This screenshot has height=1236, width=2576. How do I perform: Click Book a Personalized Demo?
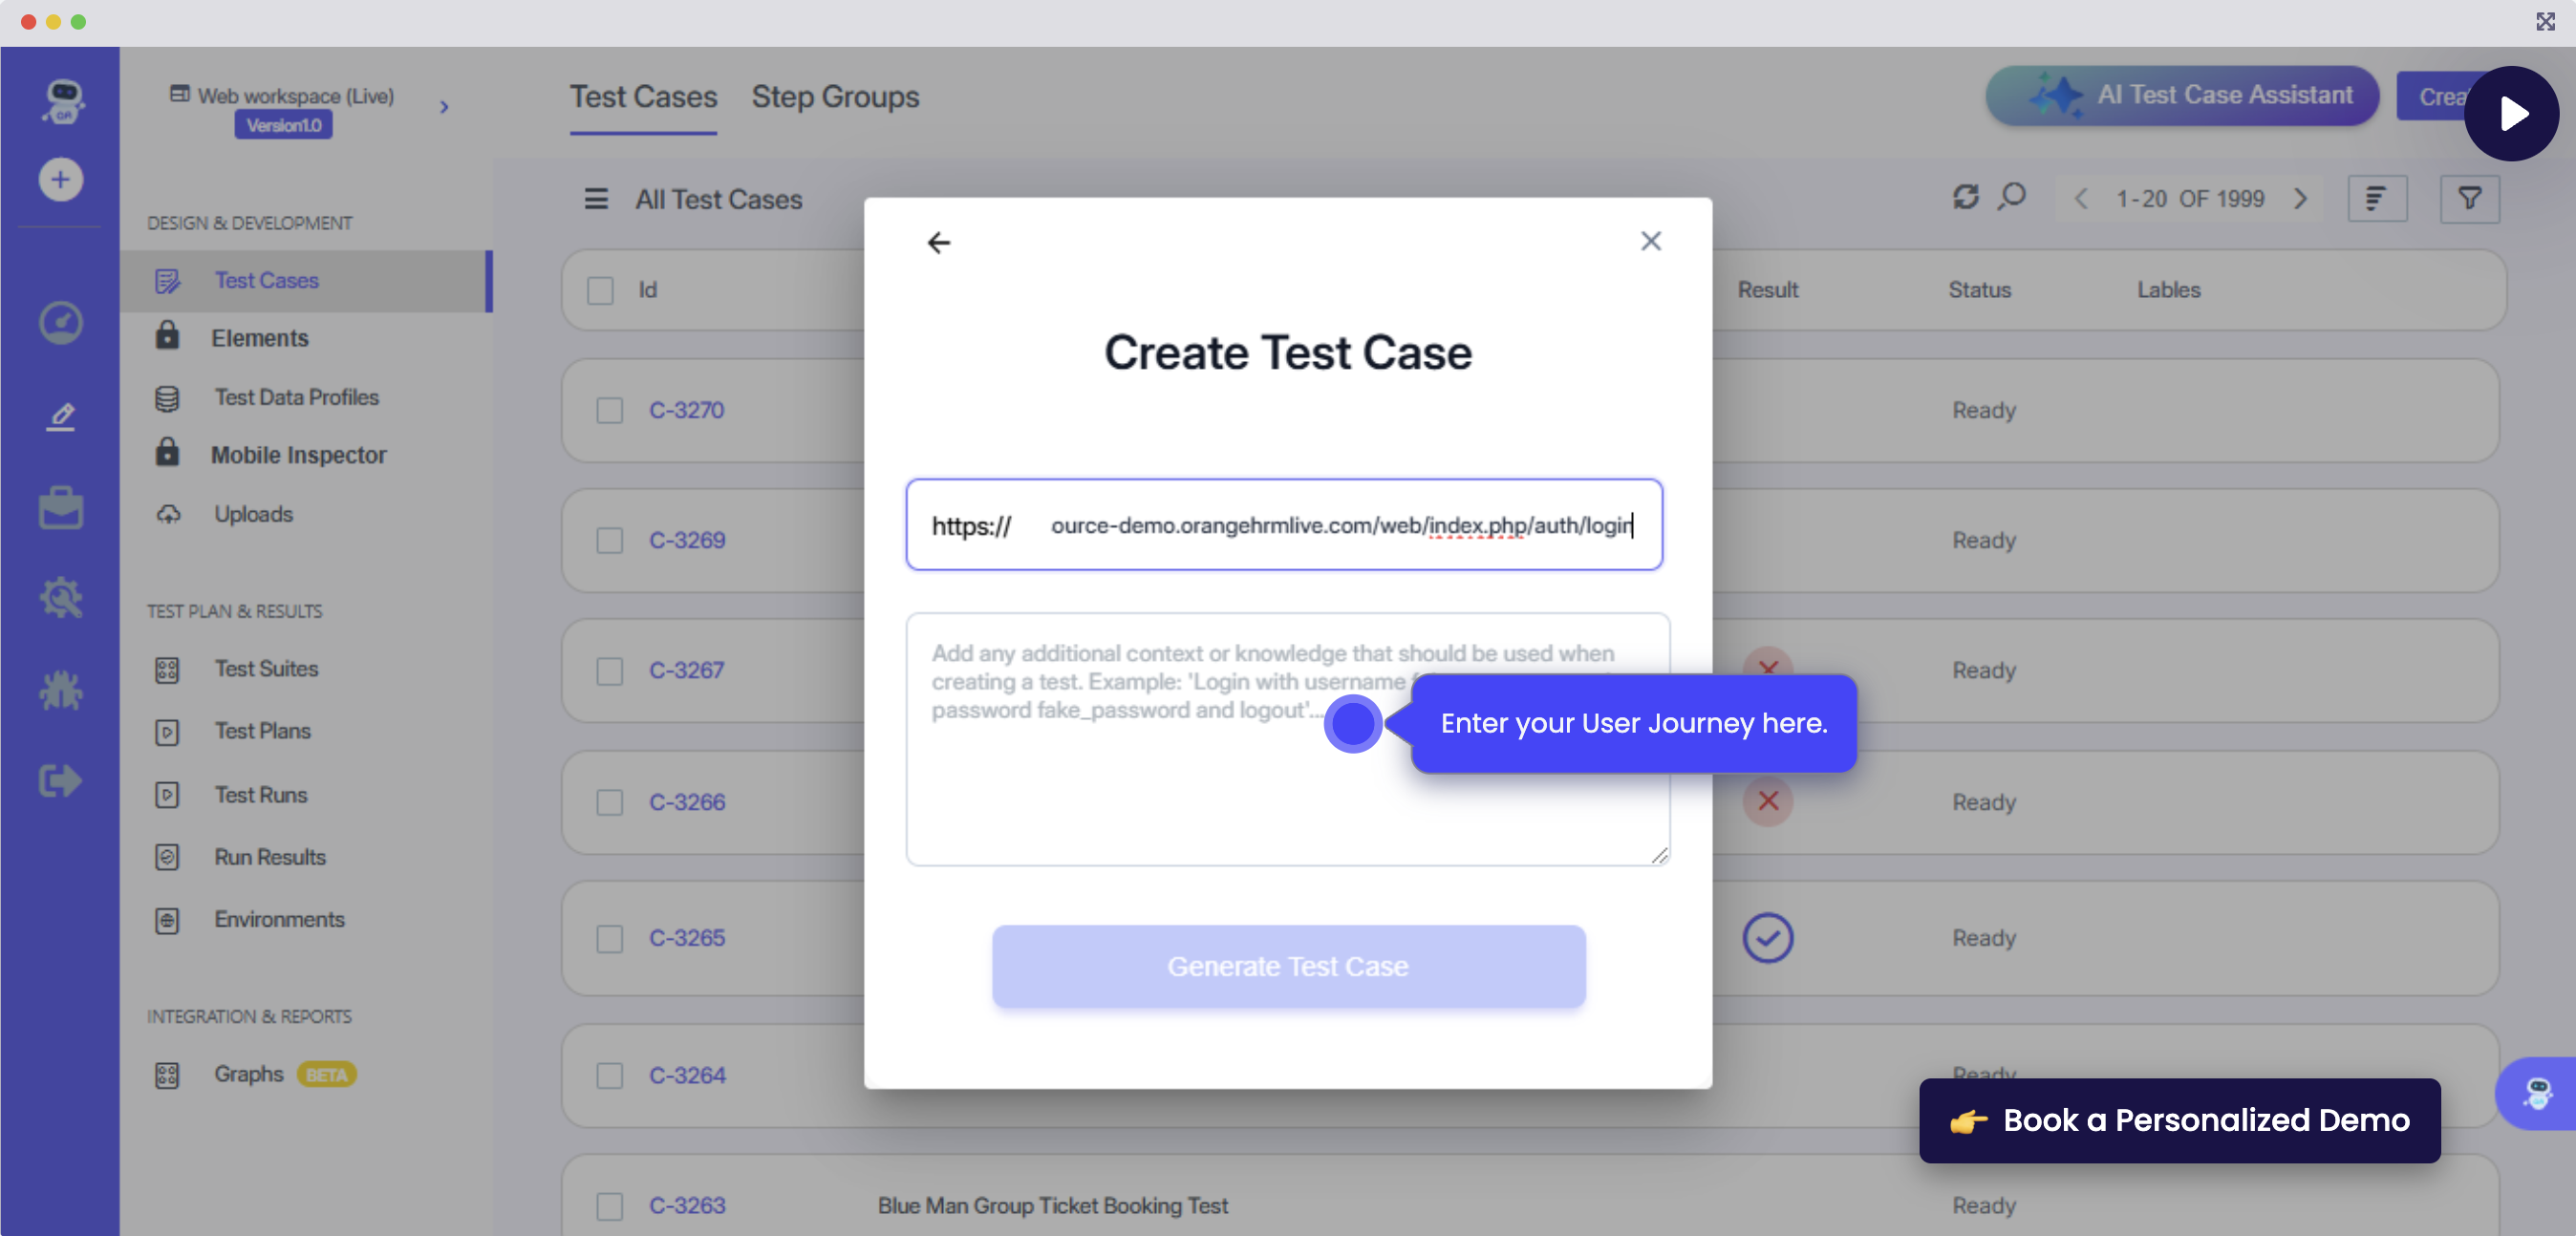pos(2179,1120)
